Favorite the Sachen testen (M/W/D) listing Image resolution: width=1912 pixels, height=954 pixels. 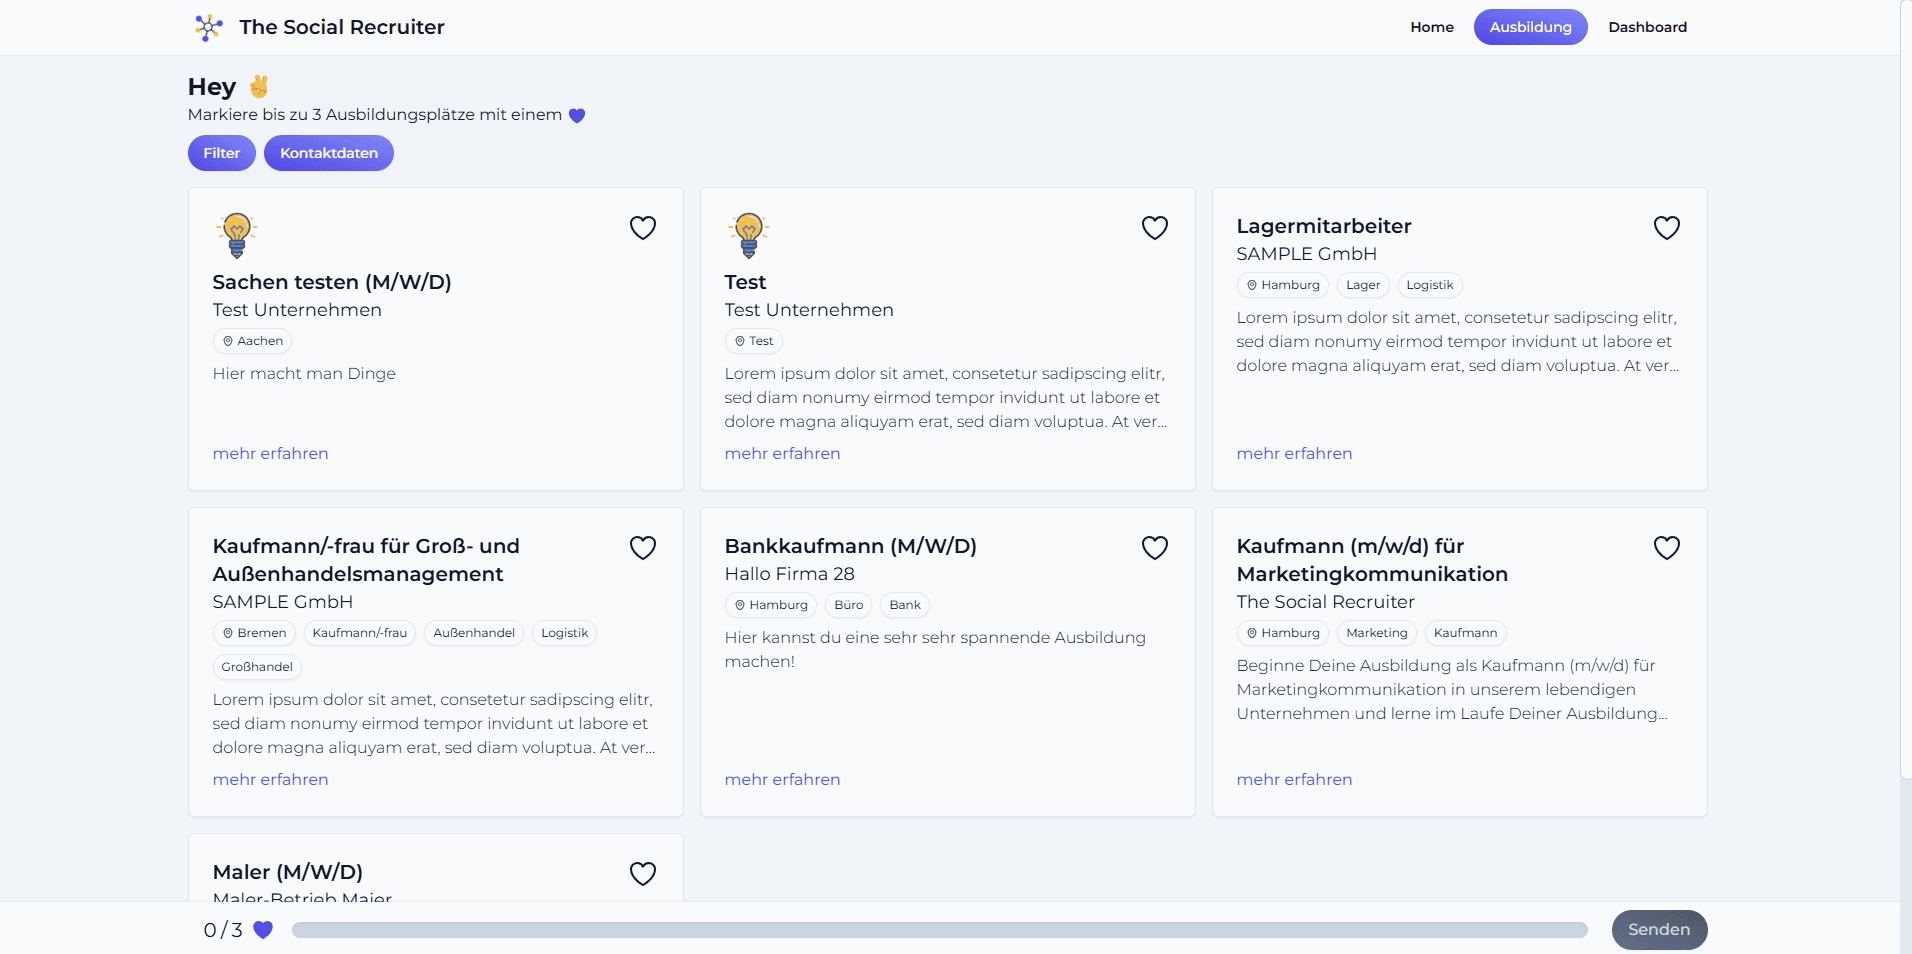click(643, 228)
